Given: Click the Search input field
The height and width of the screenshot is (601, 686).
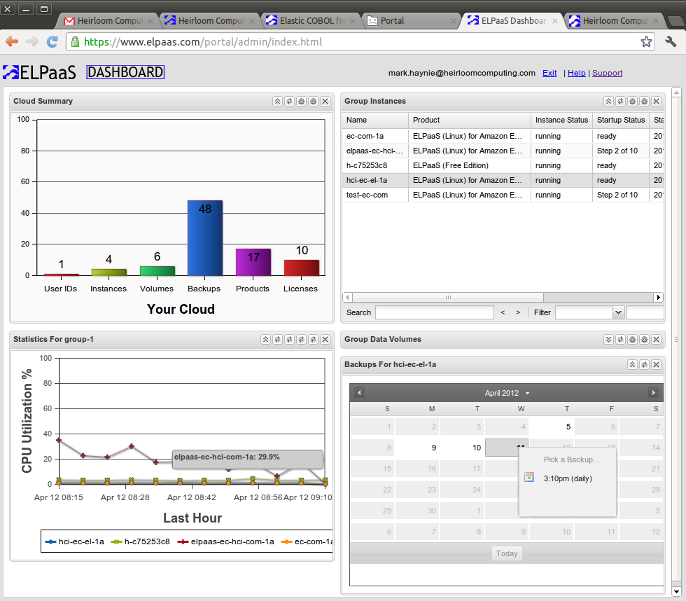Looking at the screenshot, I should [434, 312].
